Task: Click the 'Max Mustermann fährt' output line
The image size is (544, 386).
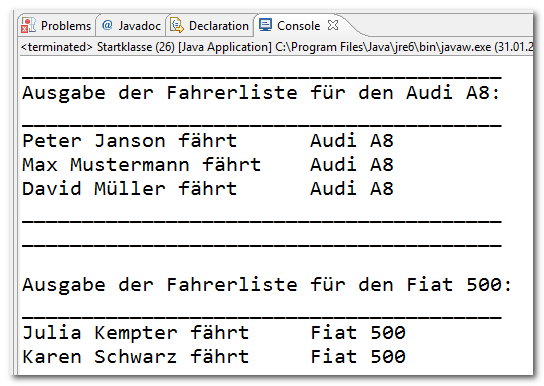Action: coord(142,165)
